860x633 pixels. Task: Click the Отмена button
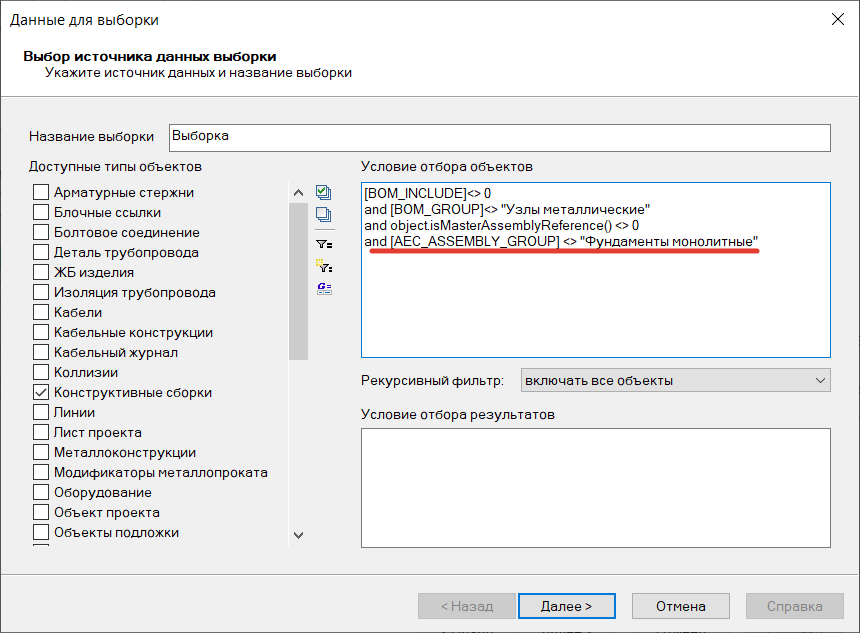tap(681, 606)
